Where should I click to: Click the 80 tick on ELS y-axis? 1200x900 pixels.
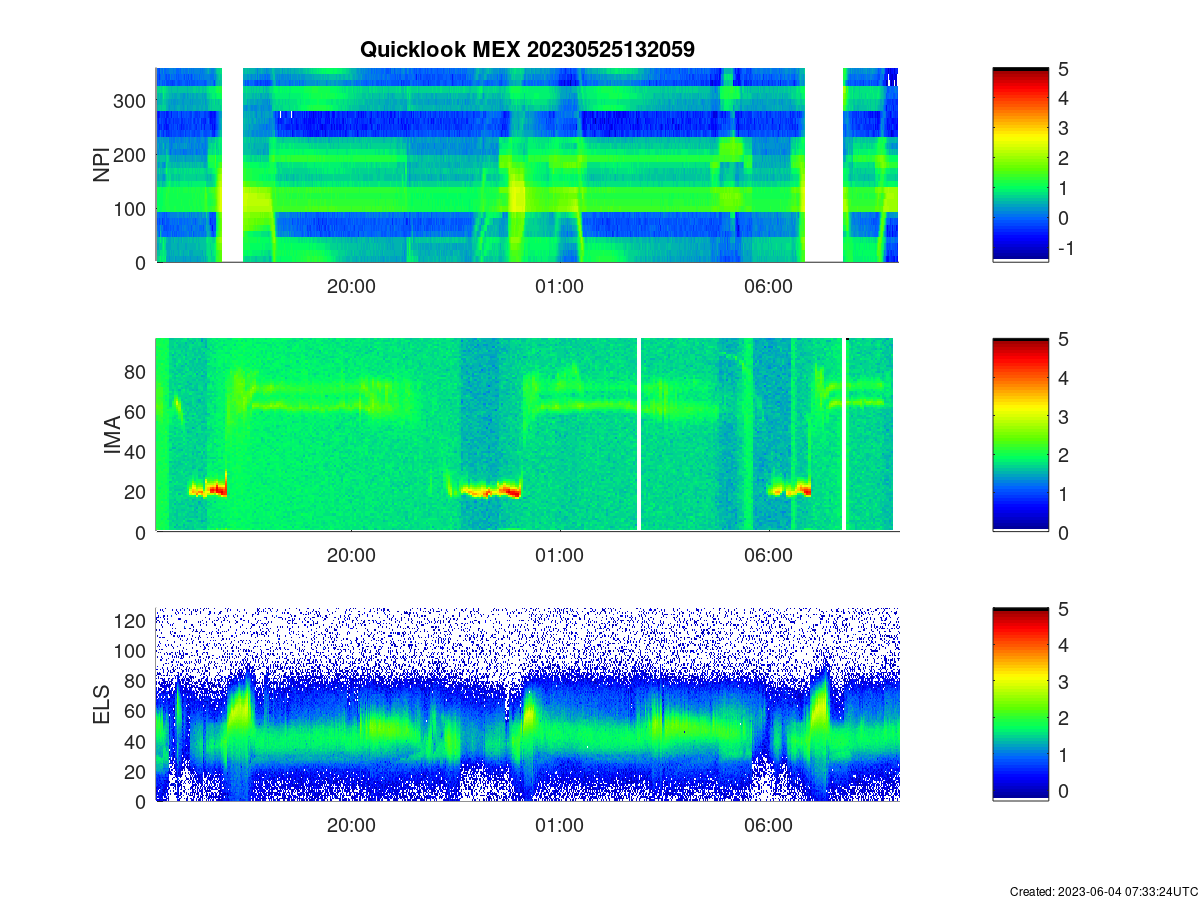136,681
